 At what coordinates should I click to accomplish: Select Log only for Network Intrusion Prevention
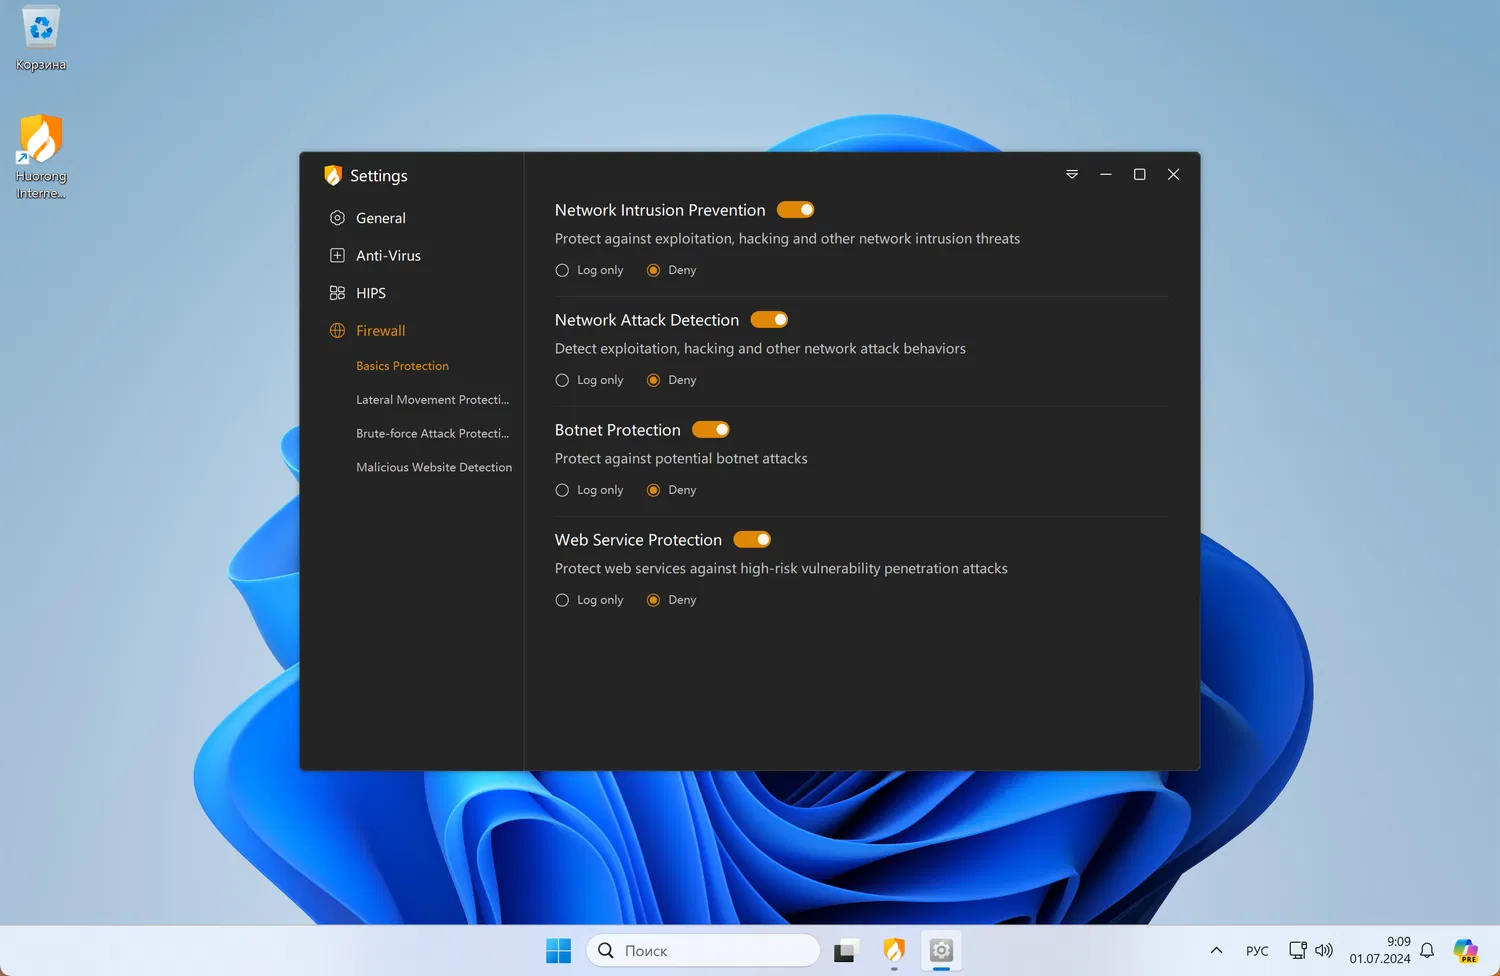[x=589, y=270]
